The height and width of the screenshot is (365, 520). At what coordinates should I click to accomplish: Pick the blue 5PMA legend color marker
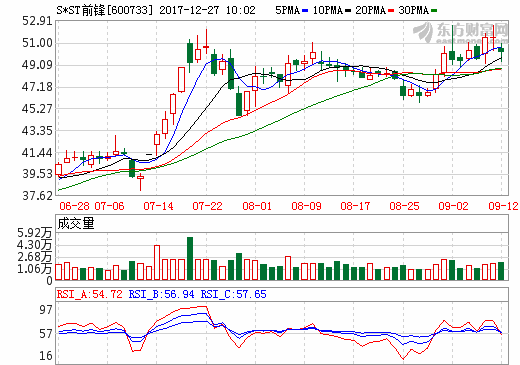coord(305,11)
